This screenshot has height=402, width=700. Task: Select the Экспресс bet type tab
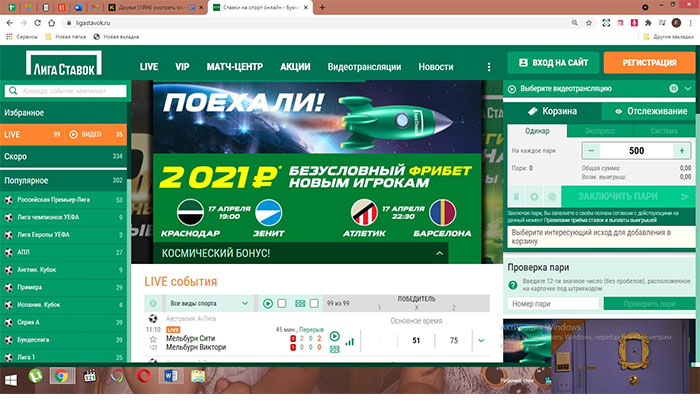pyautogui.click(x=600, y=131)
